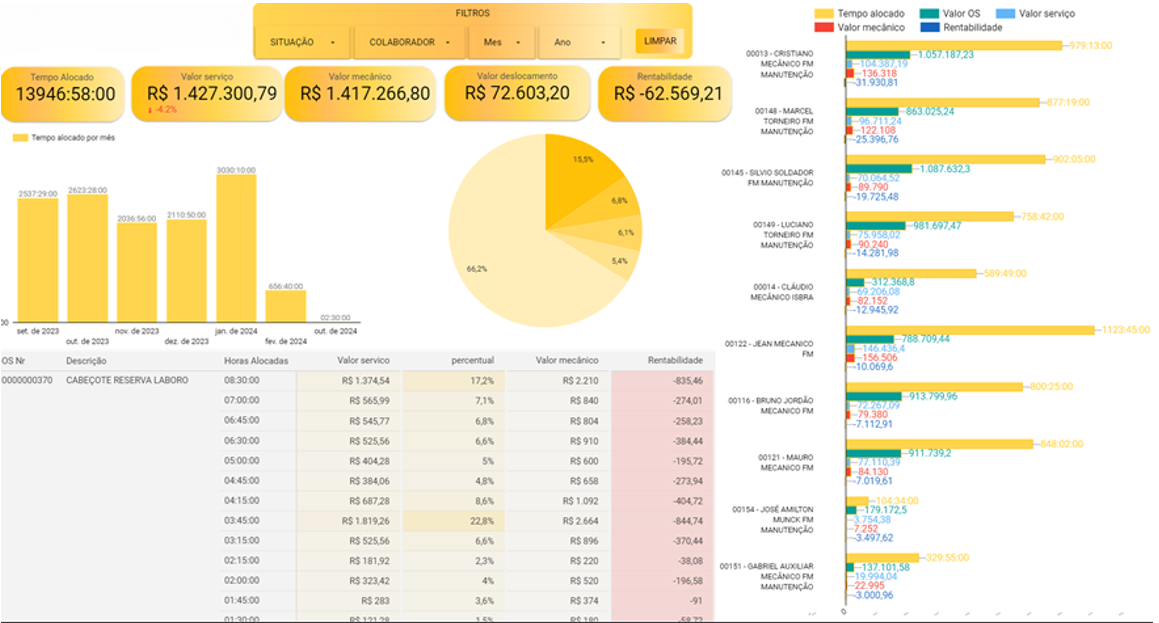1159x623 pixels.
Task: Click the nov. de 2023 bar labeled 2036:56:00
Action: point(137,272)
